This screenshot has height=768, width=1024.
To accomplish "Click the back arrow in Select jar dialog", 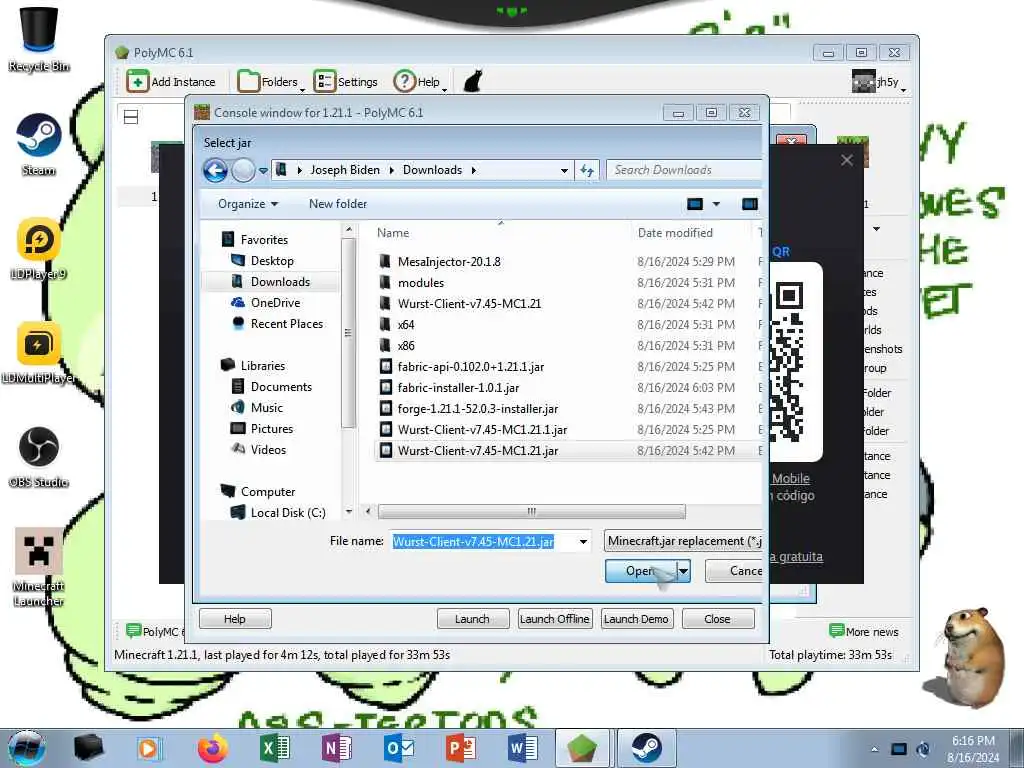I will [215, 170].
